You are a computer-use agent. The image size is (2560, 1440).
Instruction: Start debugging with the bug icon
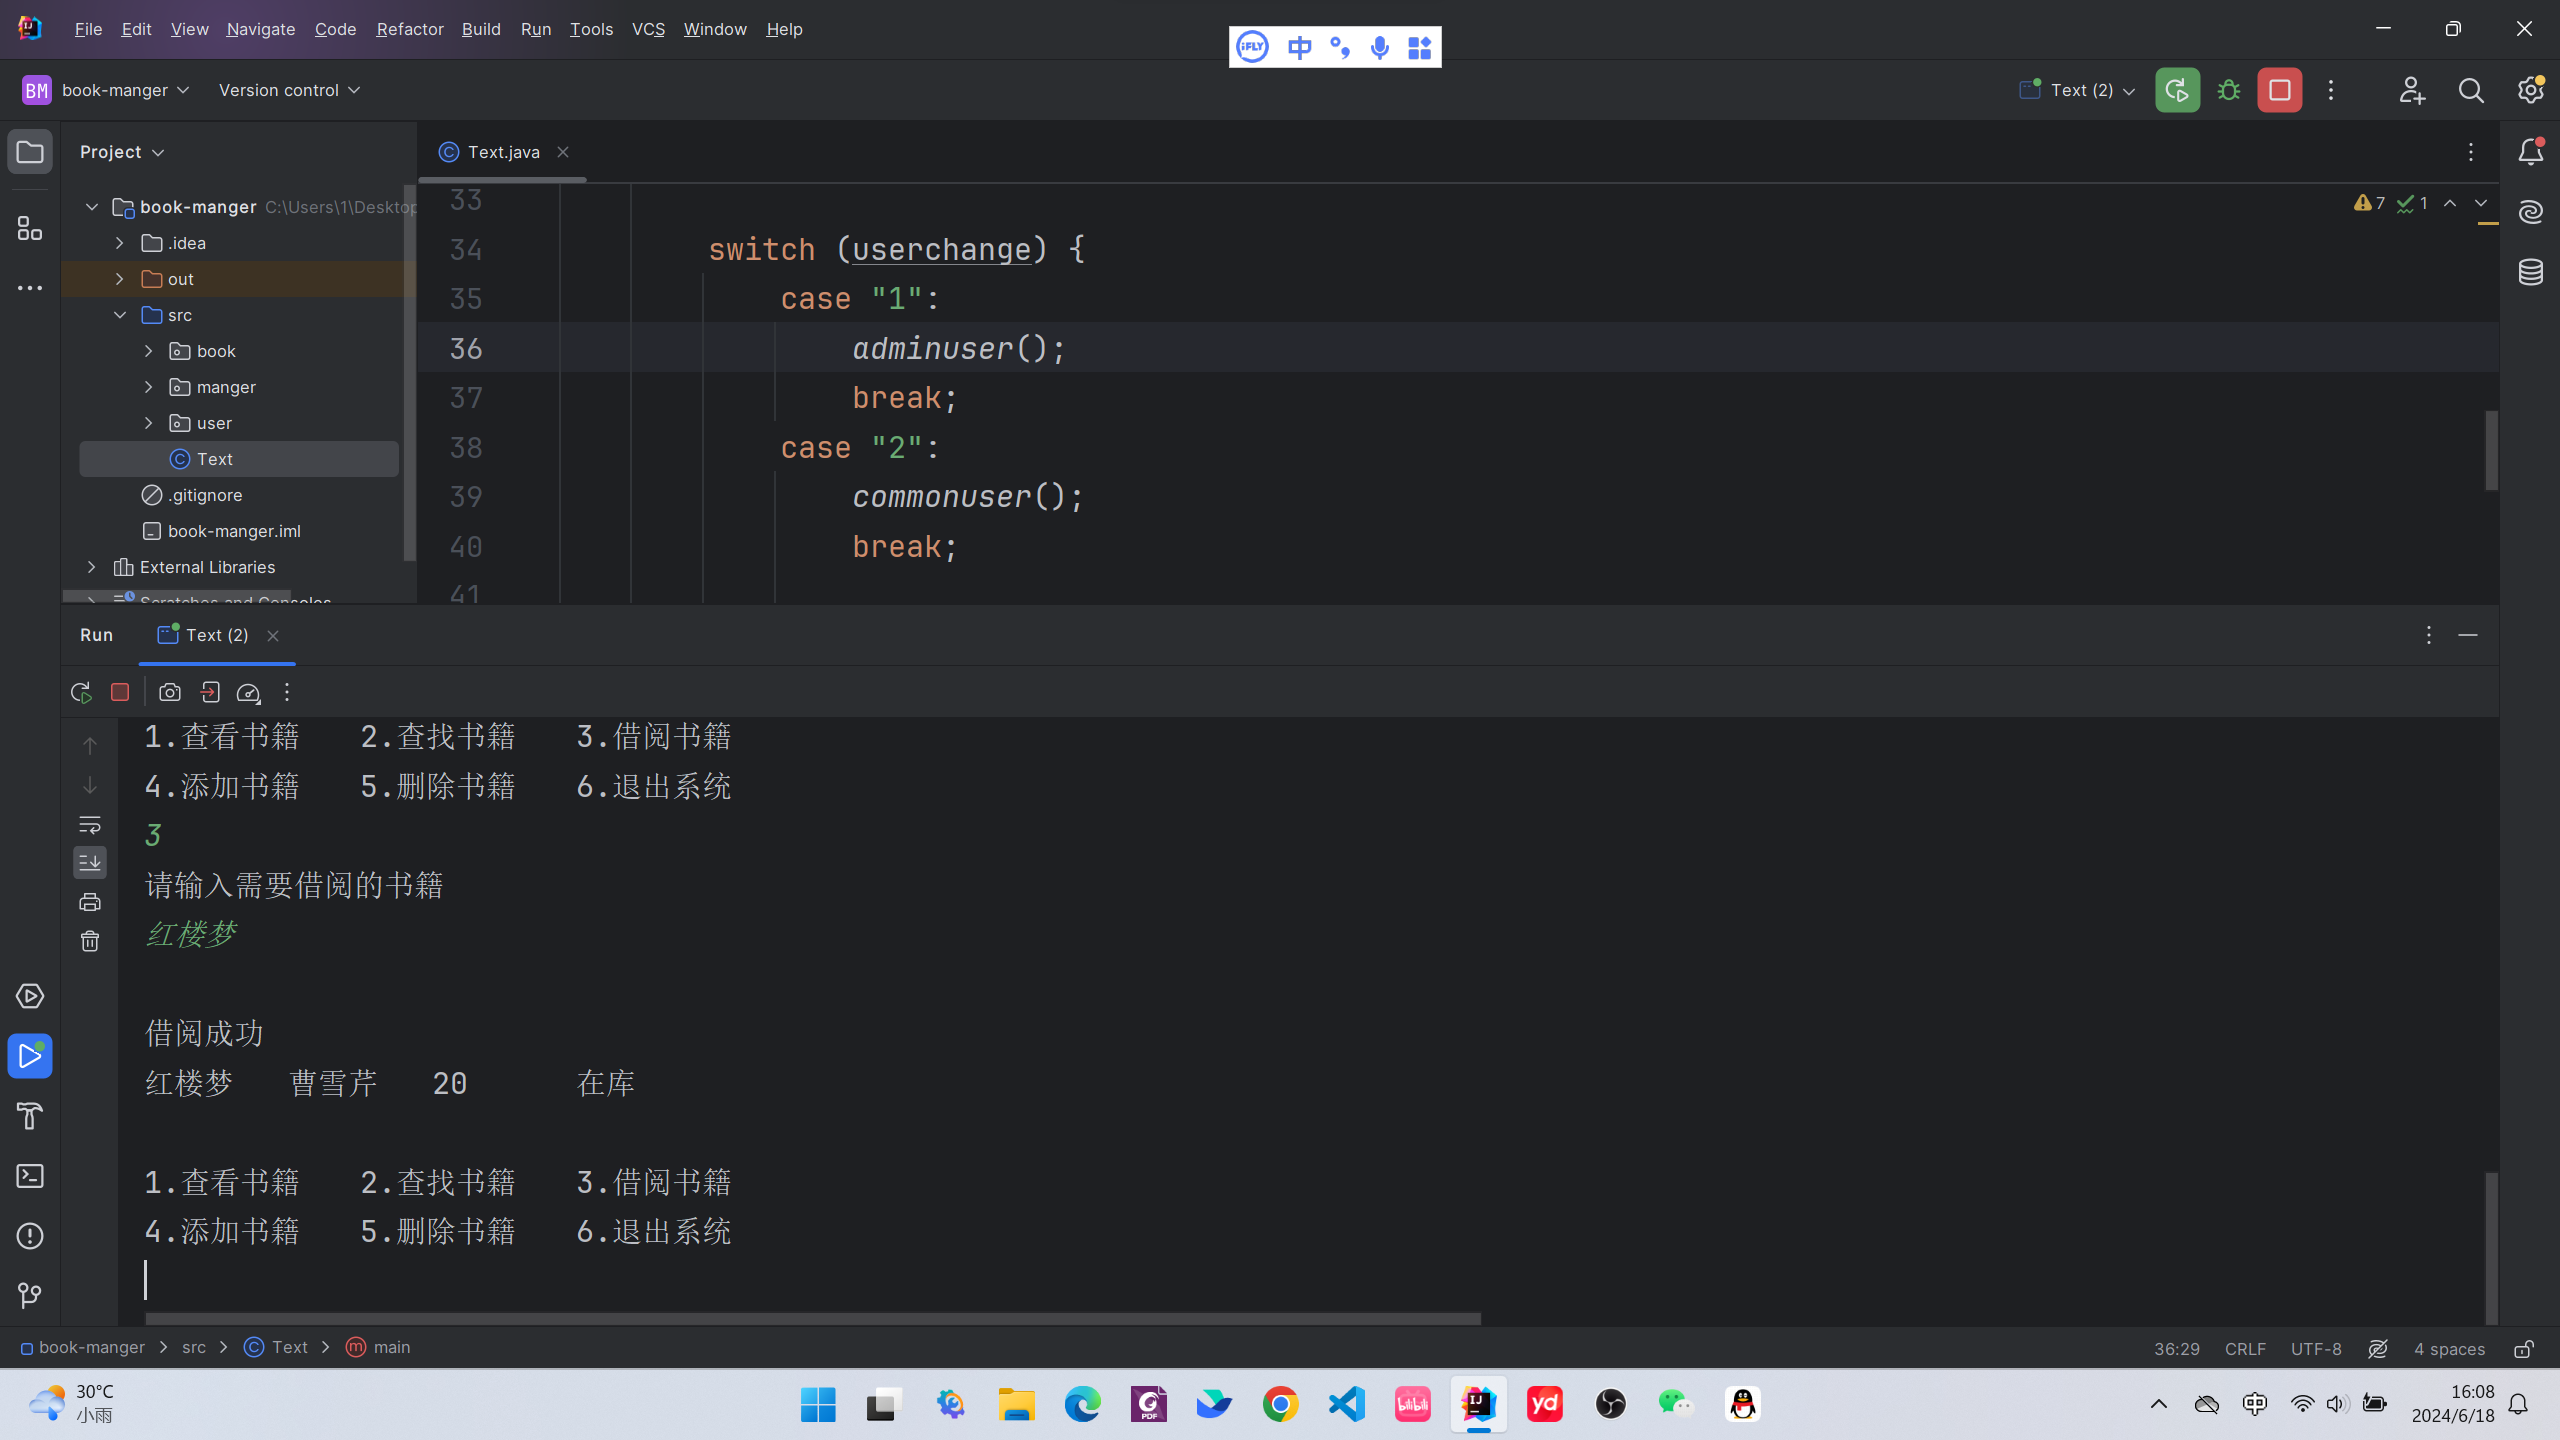(2228, 90)
